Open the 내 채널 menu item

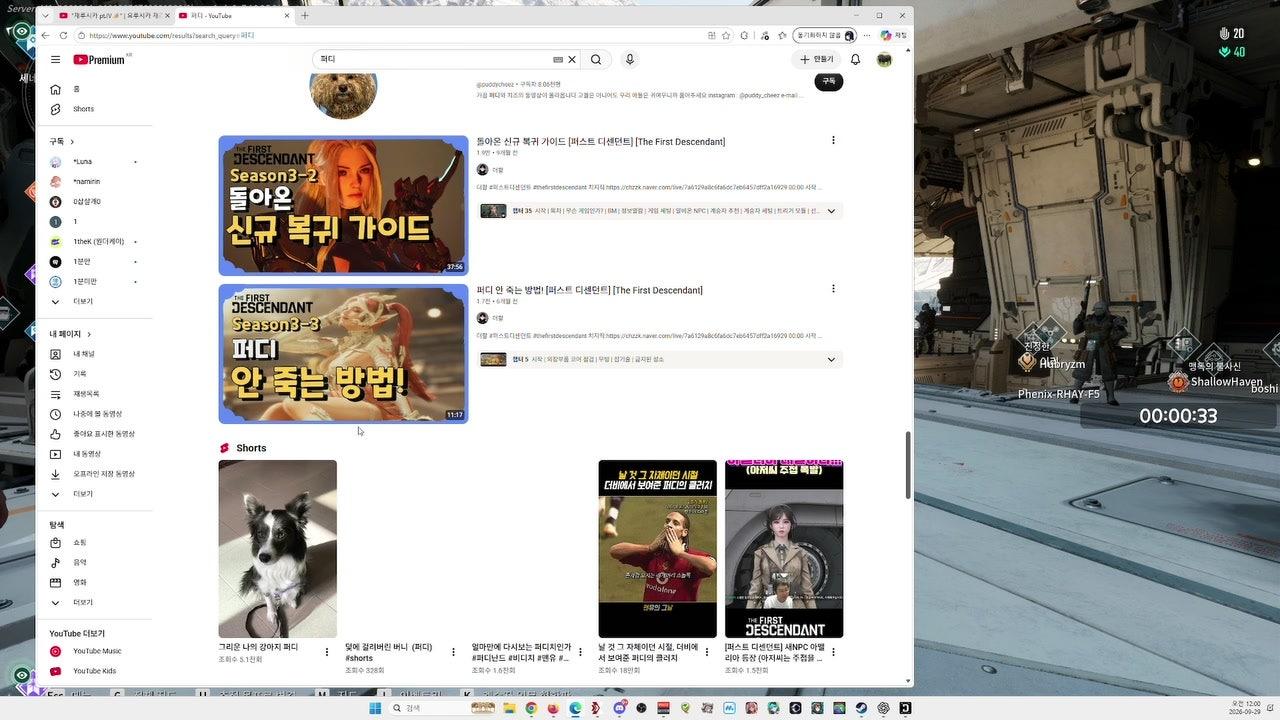pyautogui.click(x=94, y=354)
